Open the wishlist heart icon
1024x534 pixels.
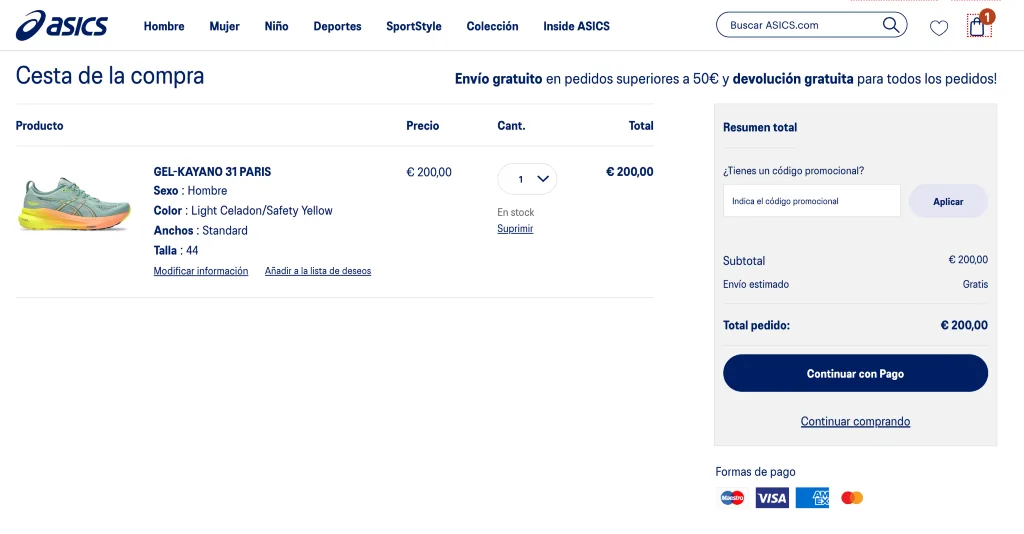[x=938, y=28]
